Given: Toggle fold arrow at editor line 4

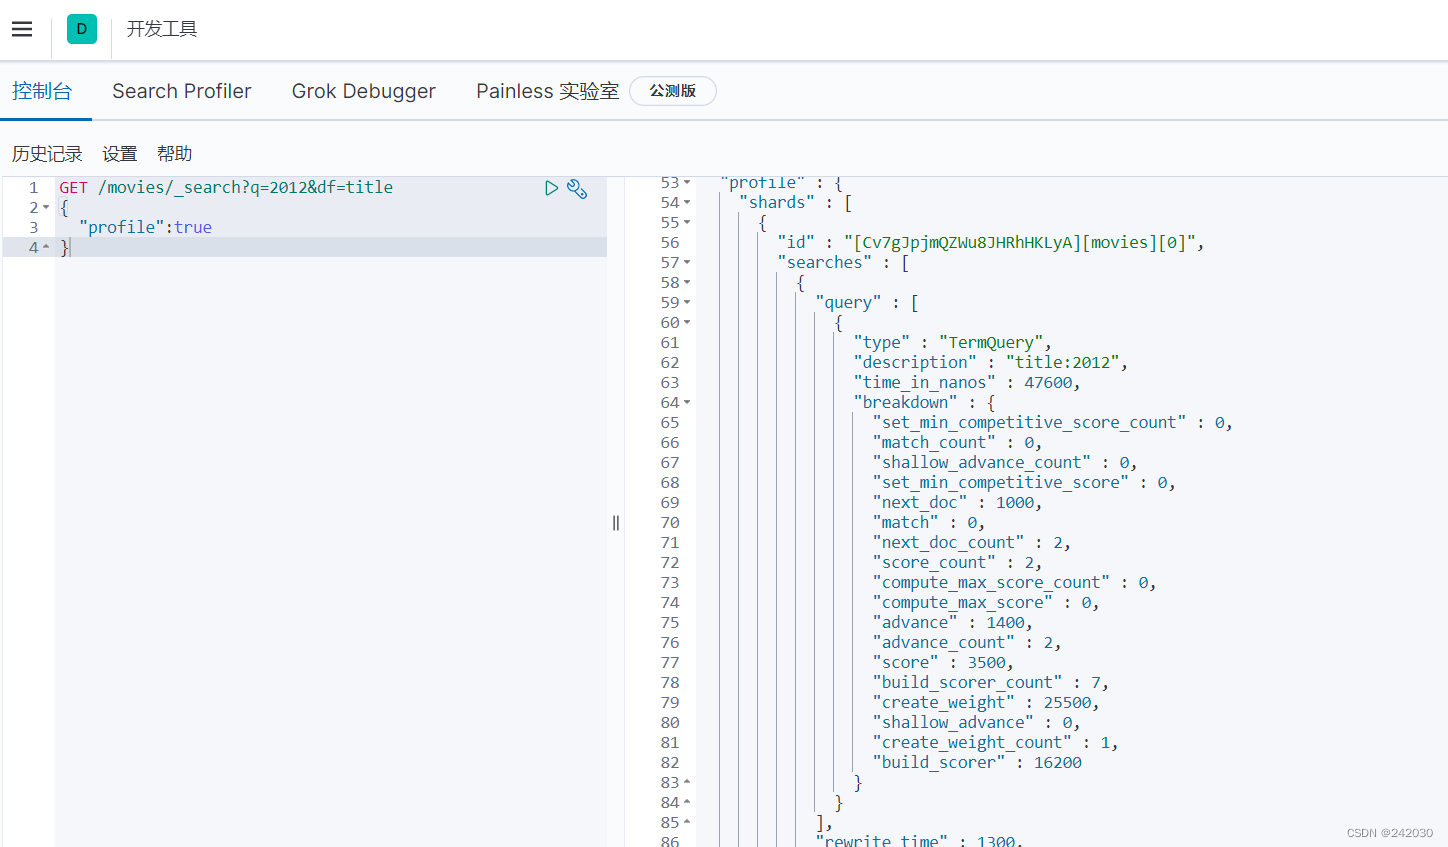Looking at the screenshot, I should click(46, 248).
